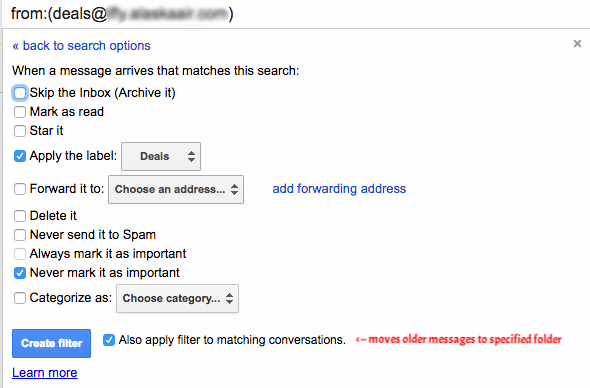Check the Delete it option
This screenshot has width=590, height=388.
click(x=20, y=216)
